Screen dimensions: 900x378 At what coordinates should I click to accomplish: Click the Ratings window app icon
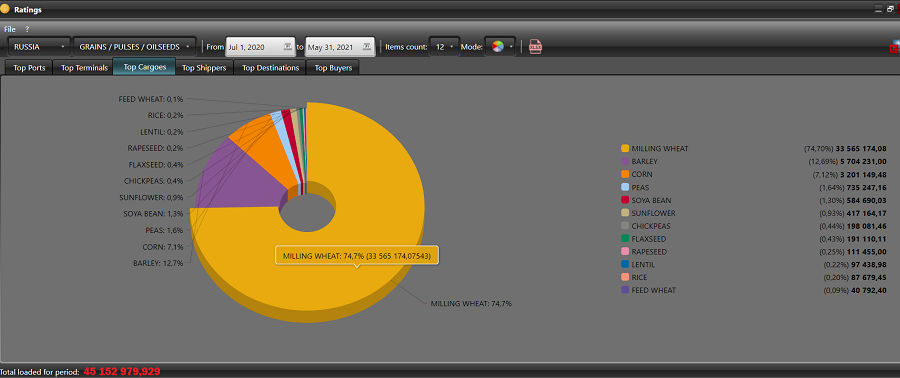click(x=5, y=9)
